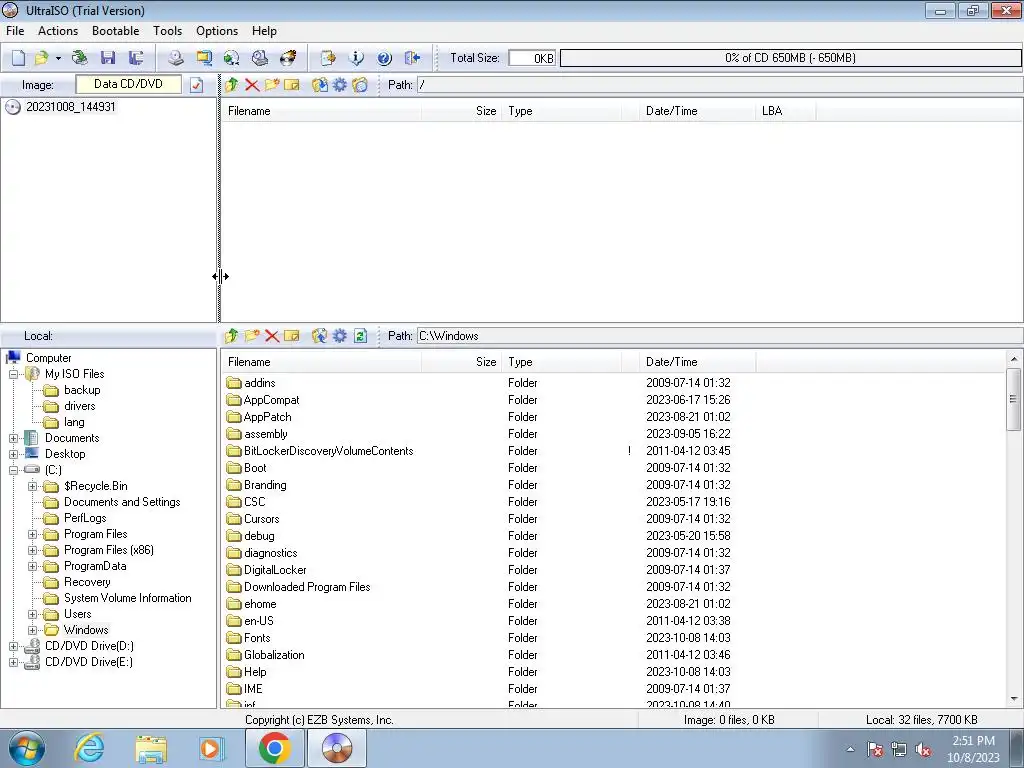Click the Compress ISO monitor-folder icon
Image resolution: width=1024 pixels, height=768 pixels.
point(204,58)
